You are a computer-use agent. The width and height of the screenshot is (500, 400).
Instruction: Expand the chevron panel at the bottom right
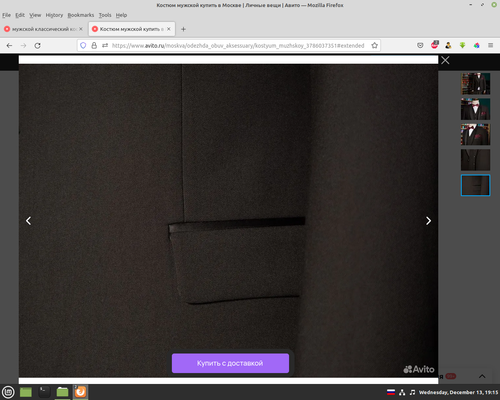pos(482,376)
